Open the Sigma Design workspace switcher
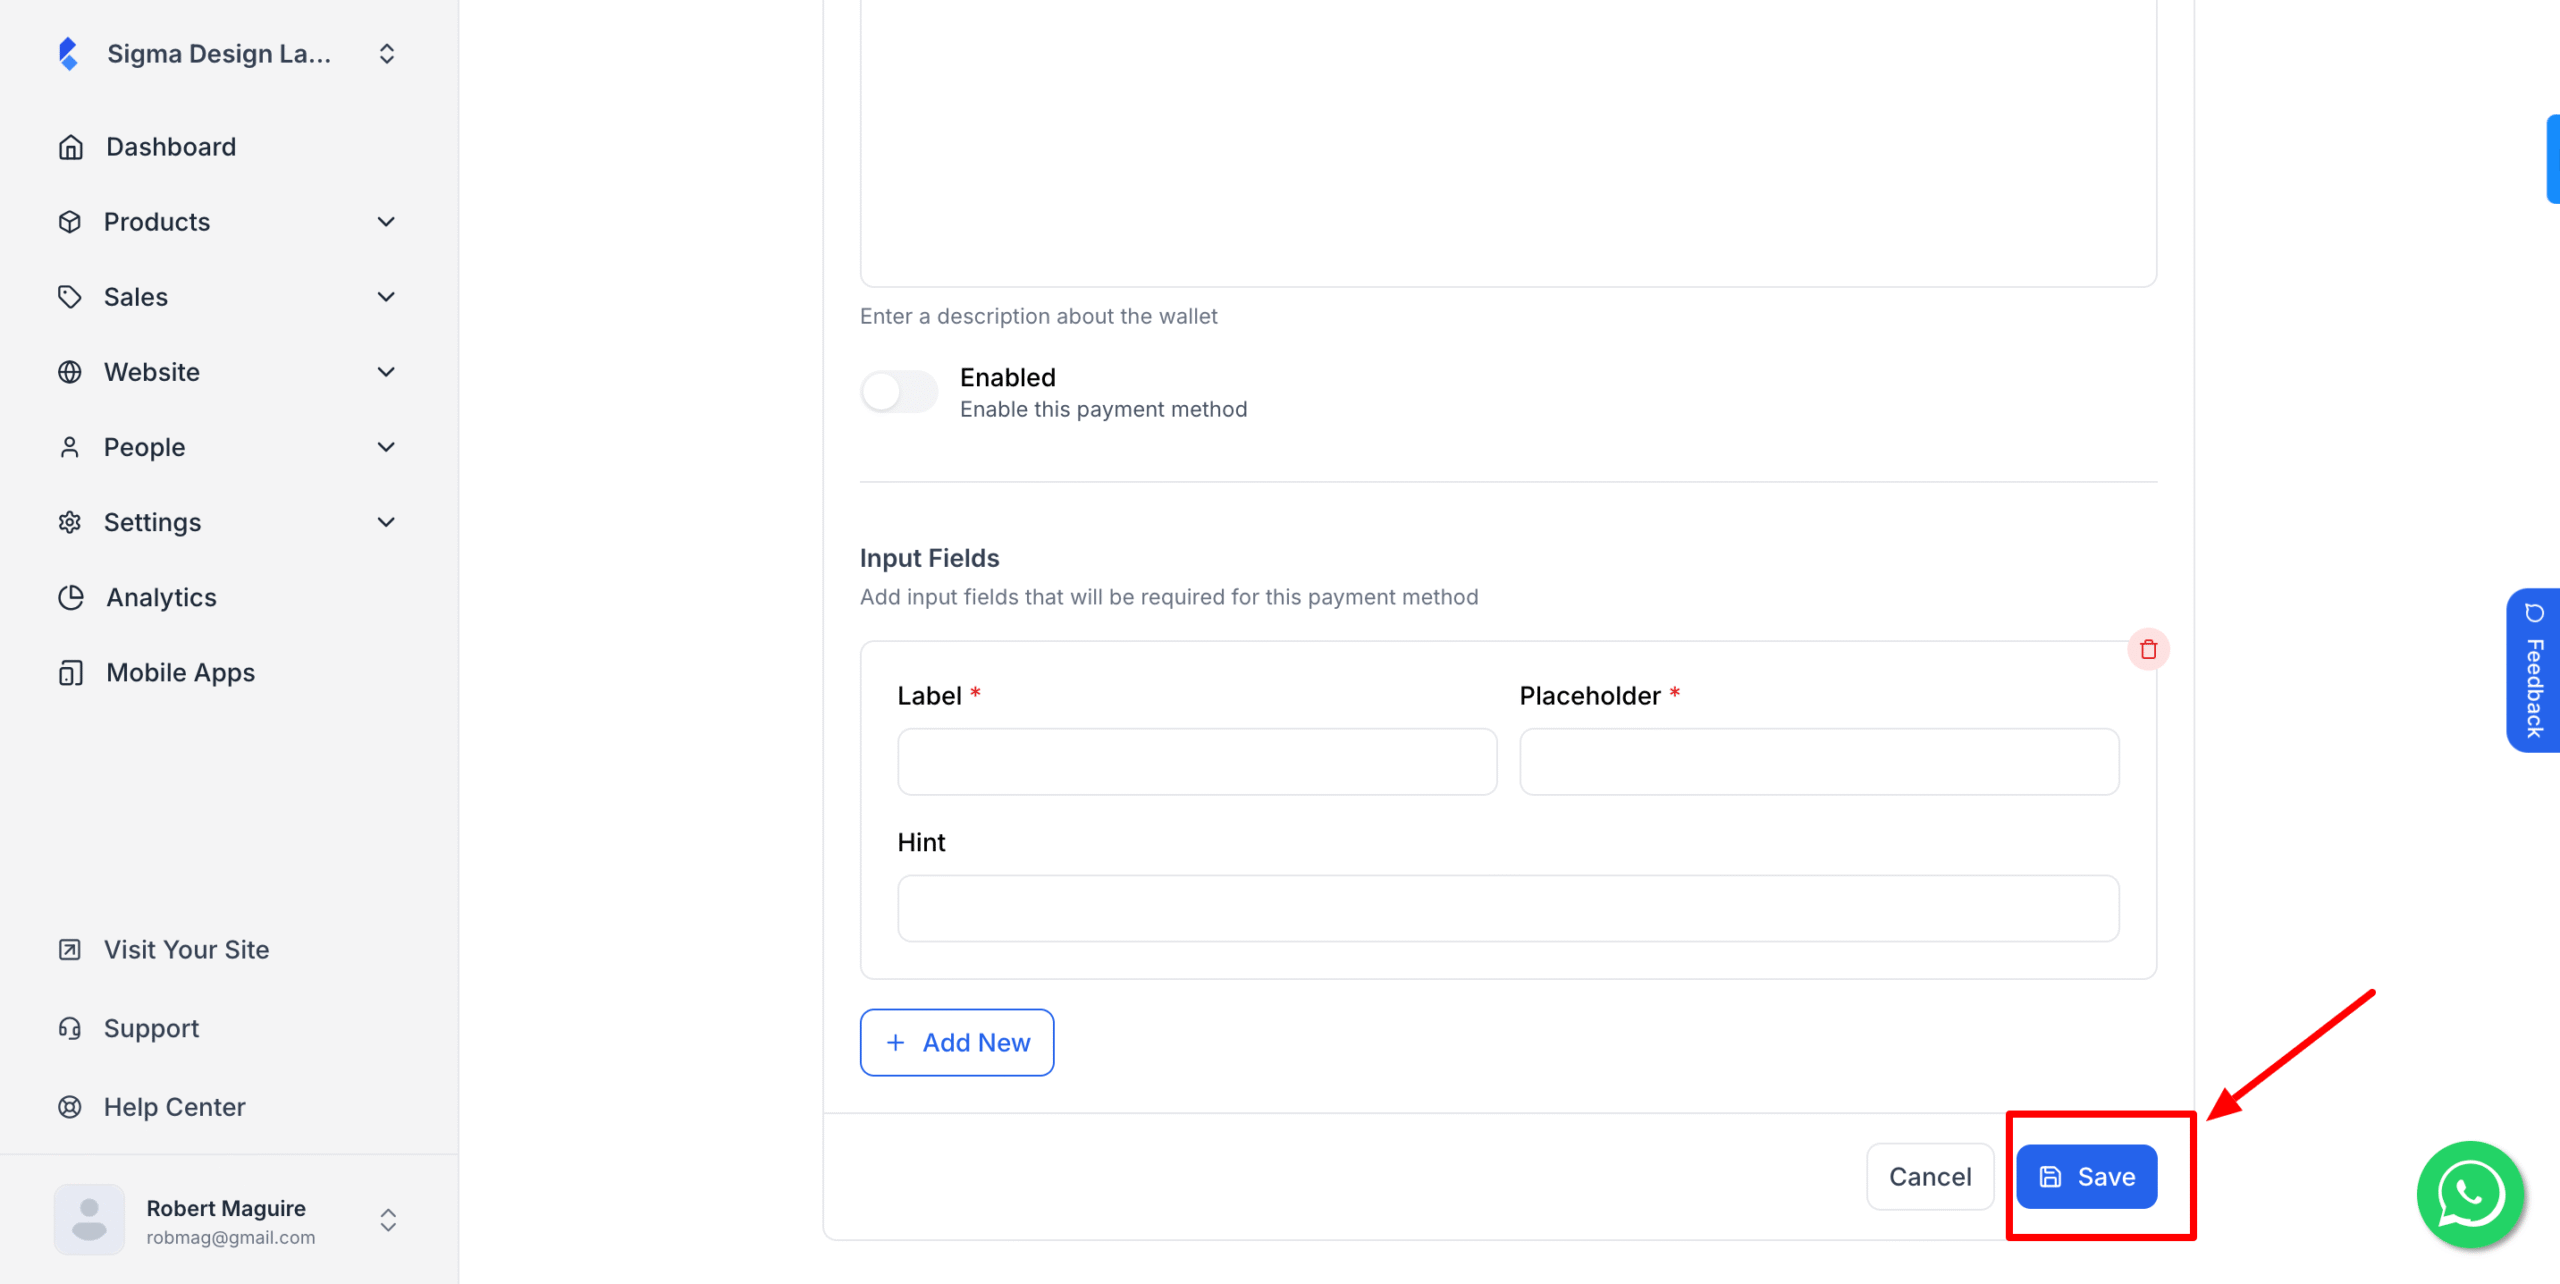Viewport: 2560px width, 1284px height. tap(386, 53)
